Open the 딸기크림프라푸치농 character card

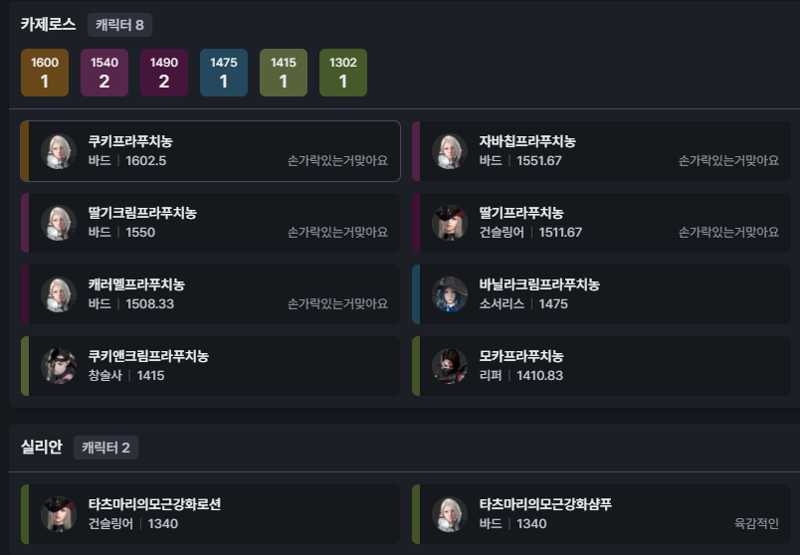click(x=210, y=223)
